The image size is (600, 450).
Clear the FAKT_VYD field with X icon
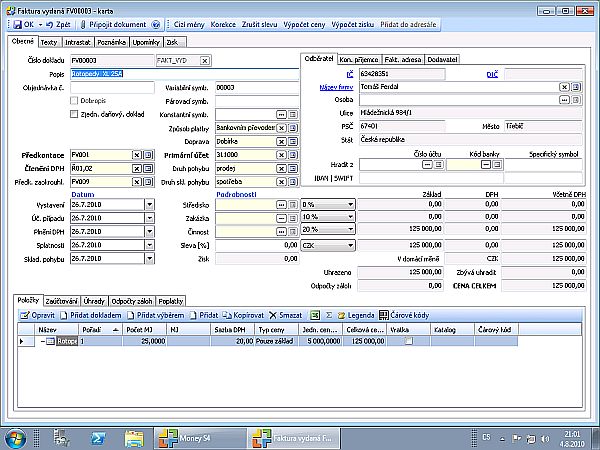pyautogui.click(x=205, y=60)
